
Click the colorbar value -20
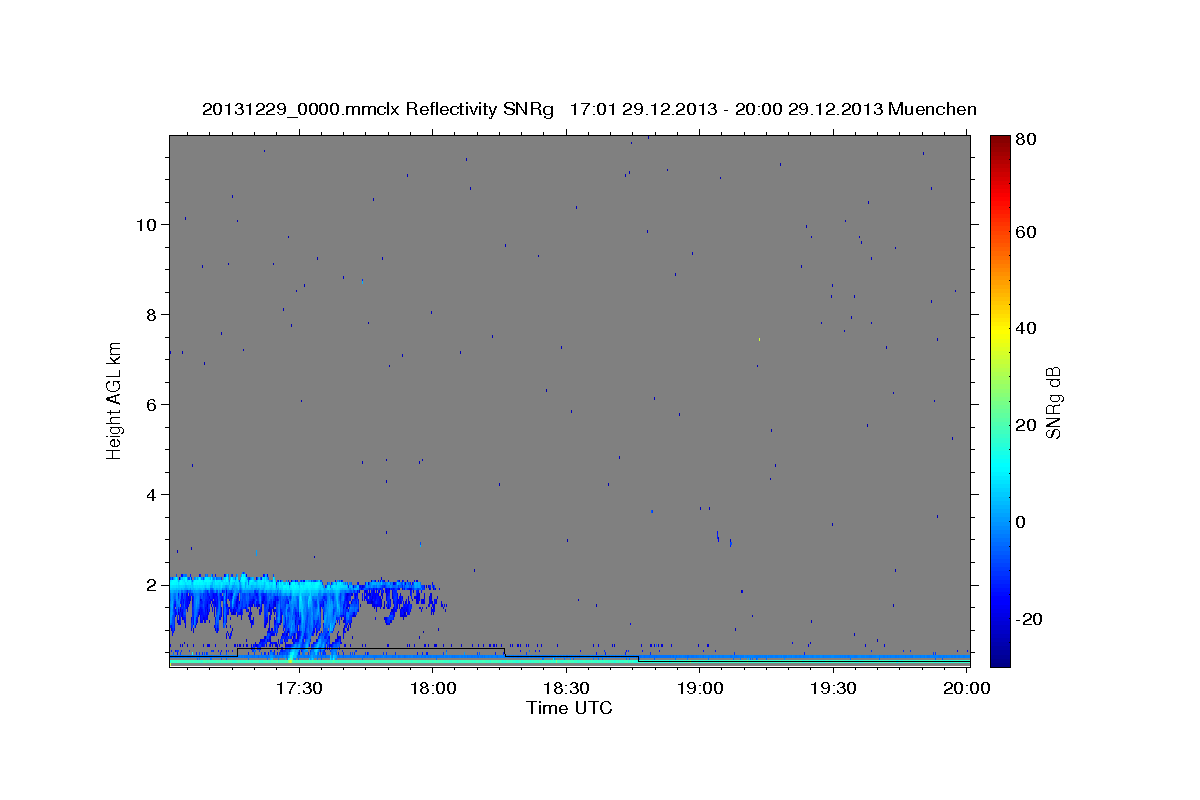tap(1029, 619)
